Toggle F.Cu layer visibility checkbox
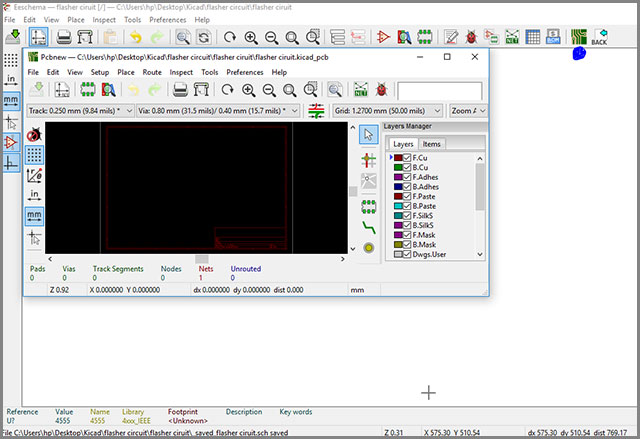This screenshot has height=439, width=640. click(407, 157)
